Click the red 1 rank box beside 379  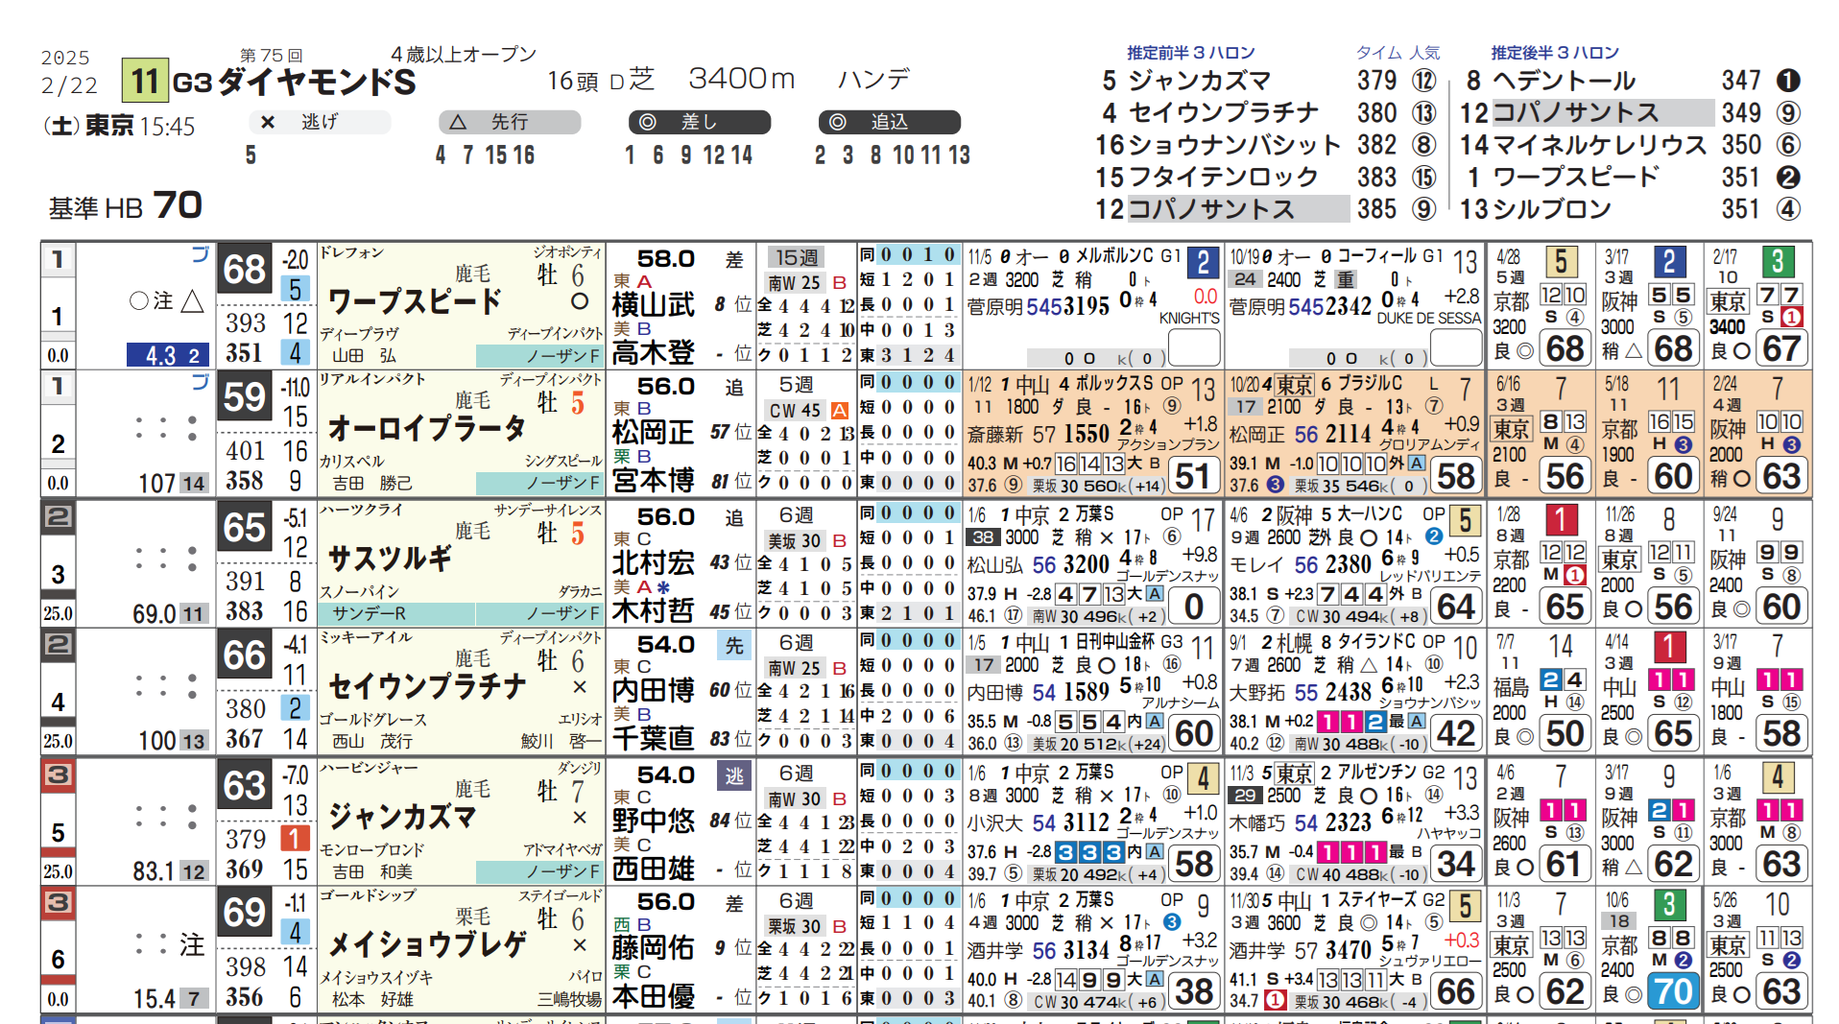coord(294,838)
